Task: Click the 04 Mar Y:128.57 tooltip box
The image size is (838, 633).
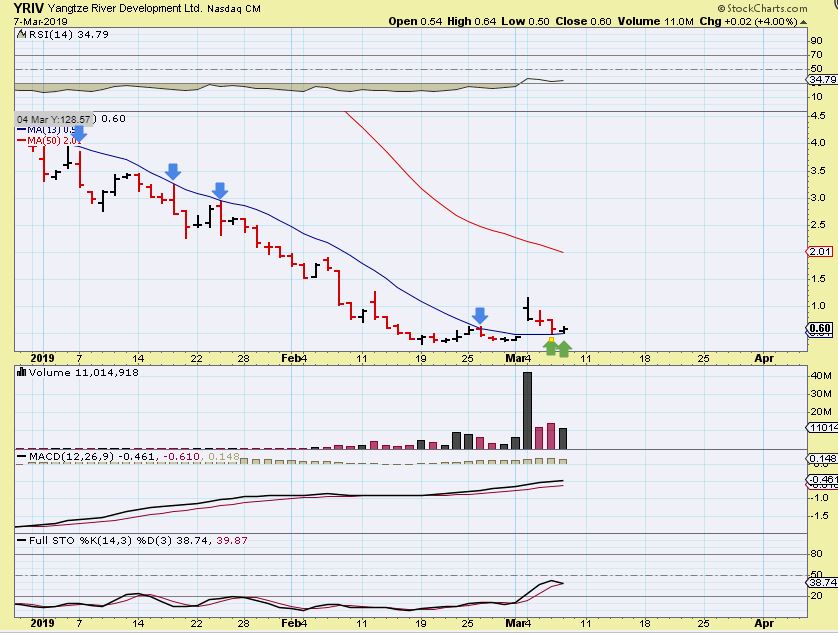Action: pyautogui.click(x=53, y=119)
